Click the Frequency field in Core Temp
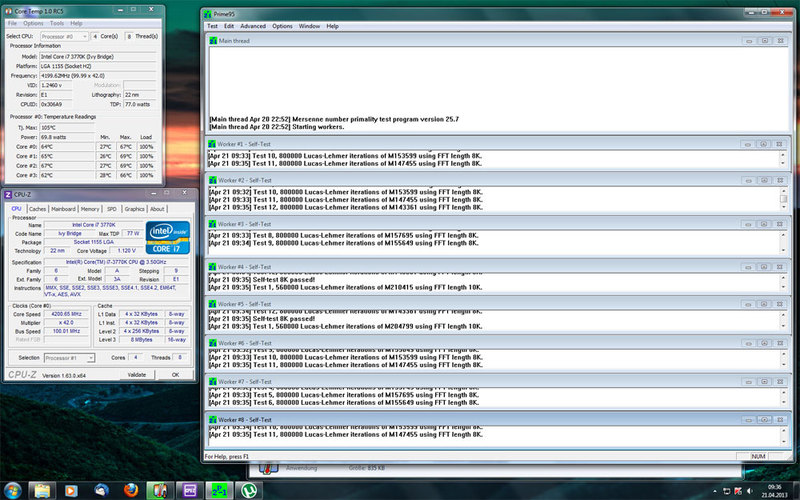The image size is (800, 500). pyautogui.click(x=98, y=76)
